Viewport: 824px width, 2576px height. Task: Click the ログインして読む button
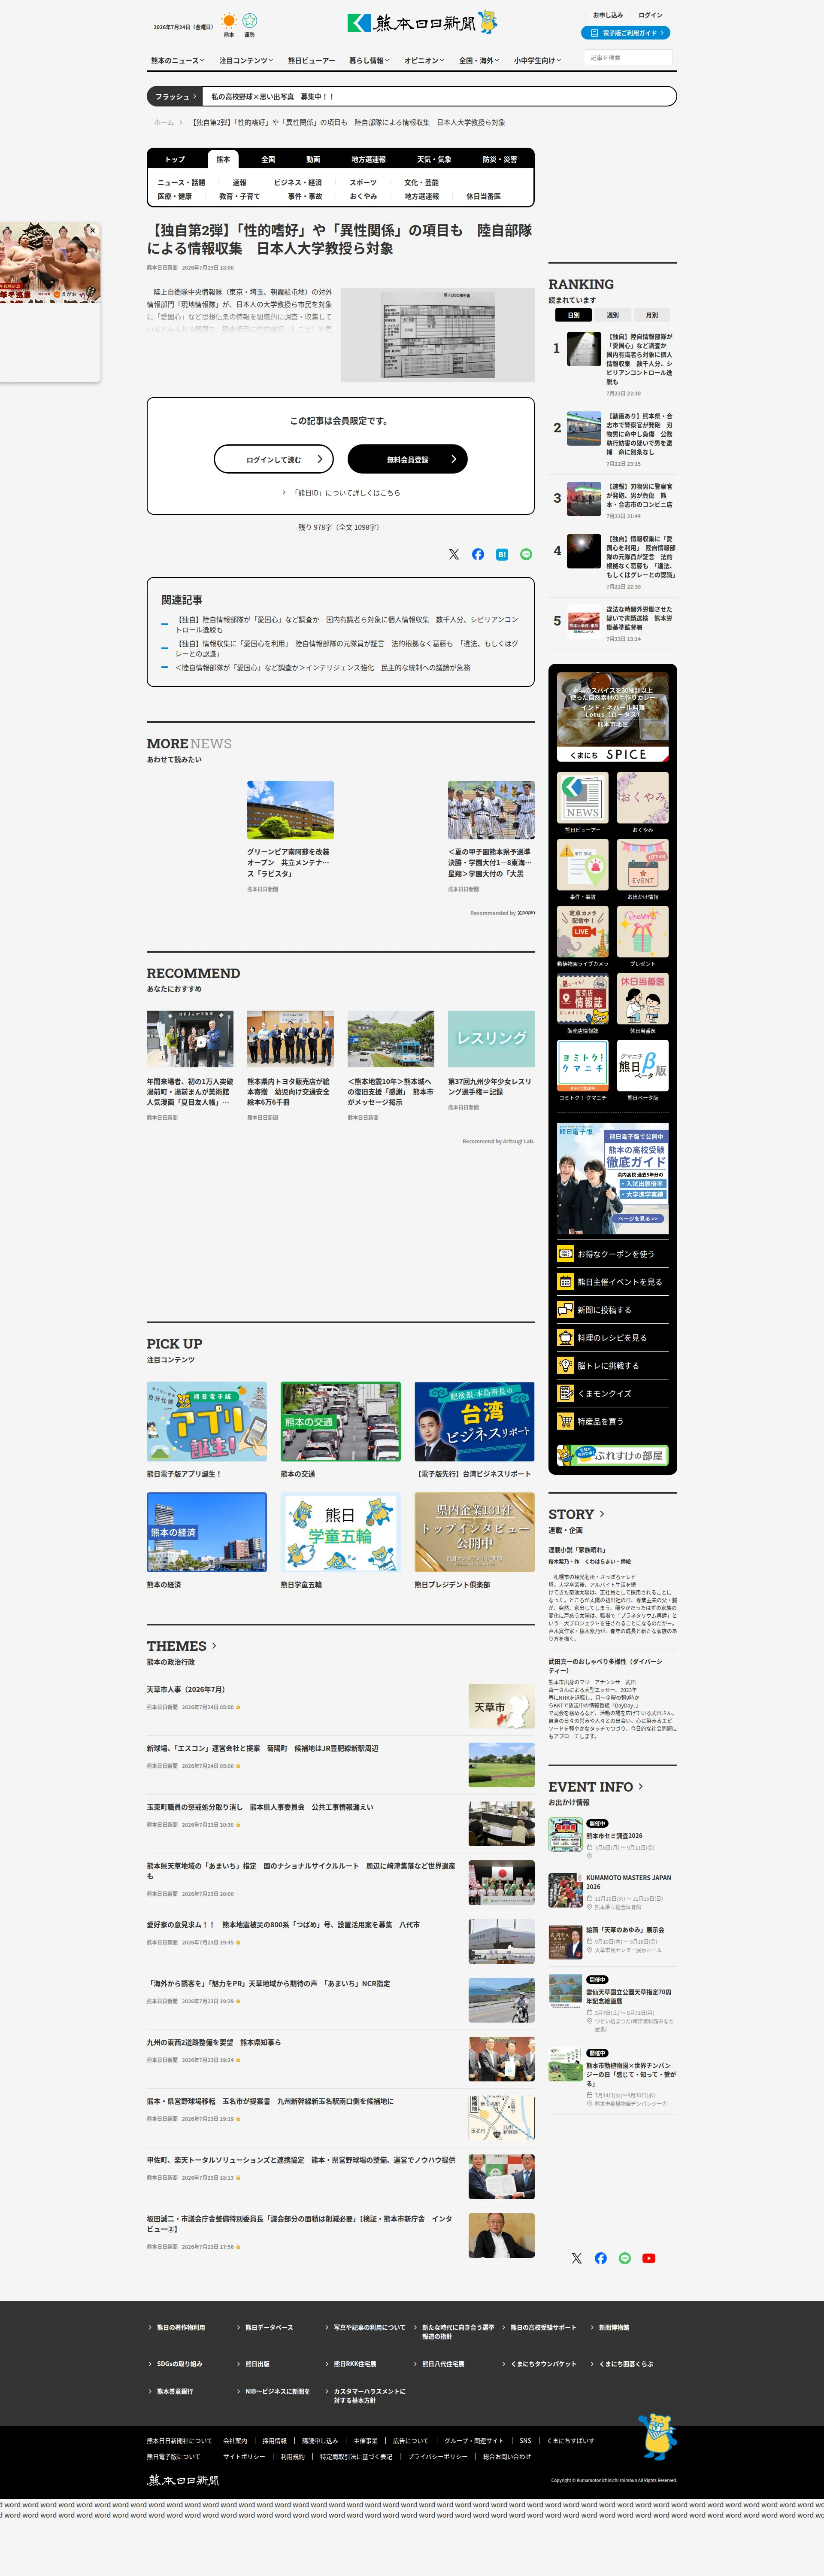pyautogui.click(x=274, y=459)
